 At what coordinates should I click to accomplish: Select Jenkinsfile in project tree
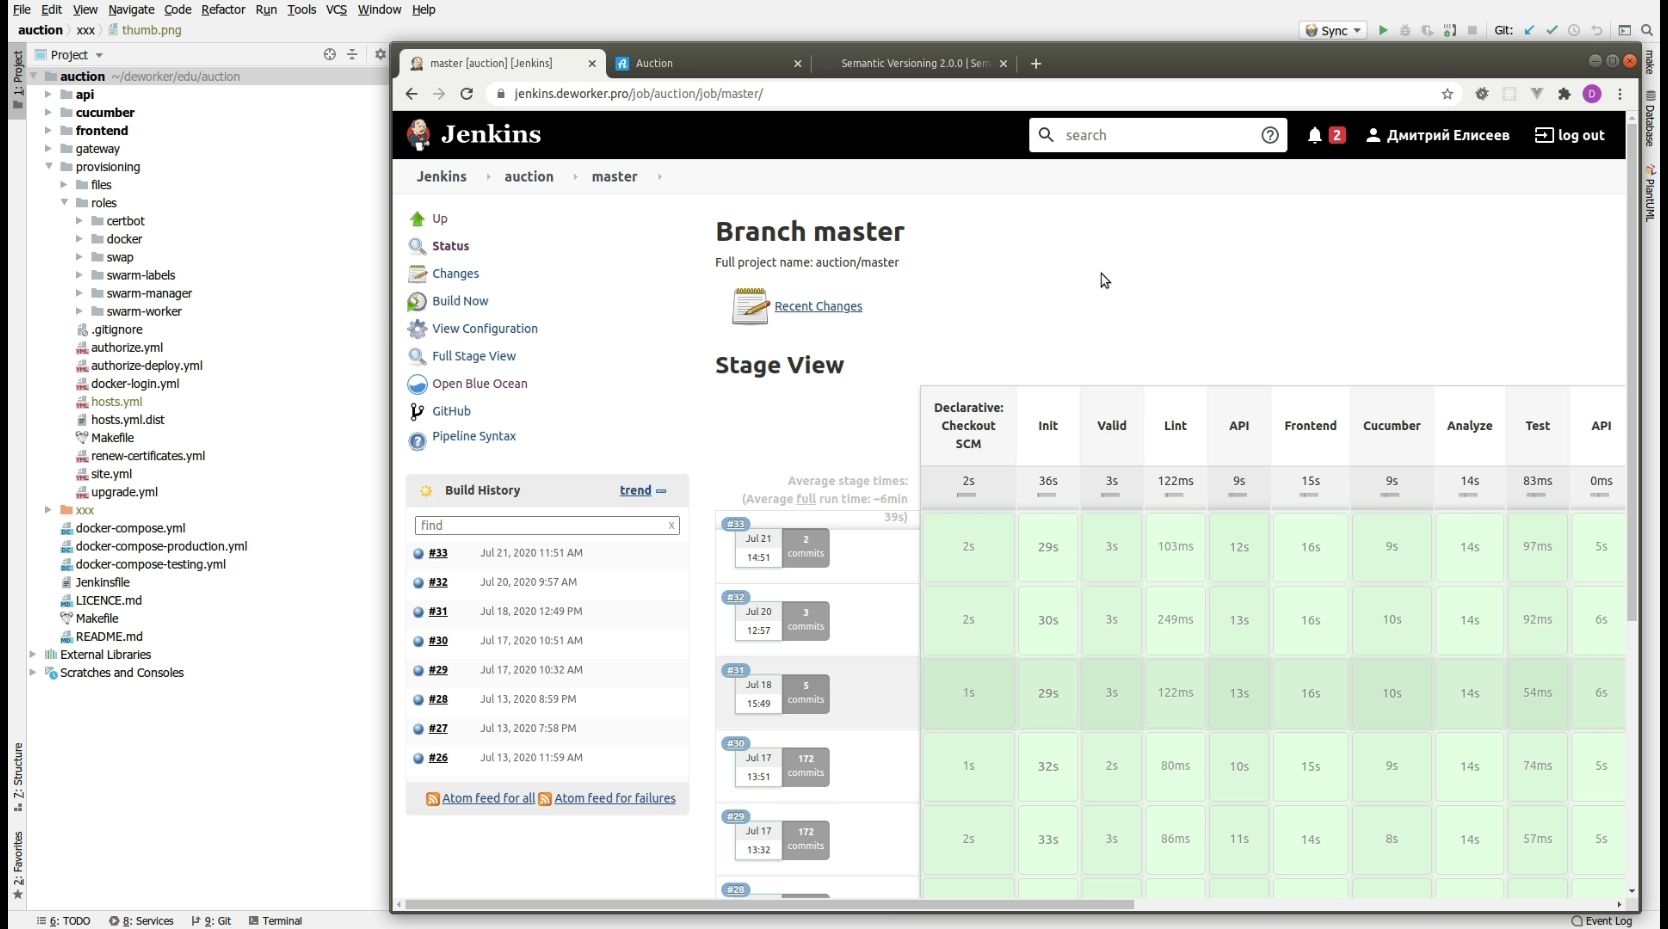pyautogui.click(x=103, y=582)
